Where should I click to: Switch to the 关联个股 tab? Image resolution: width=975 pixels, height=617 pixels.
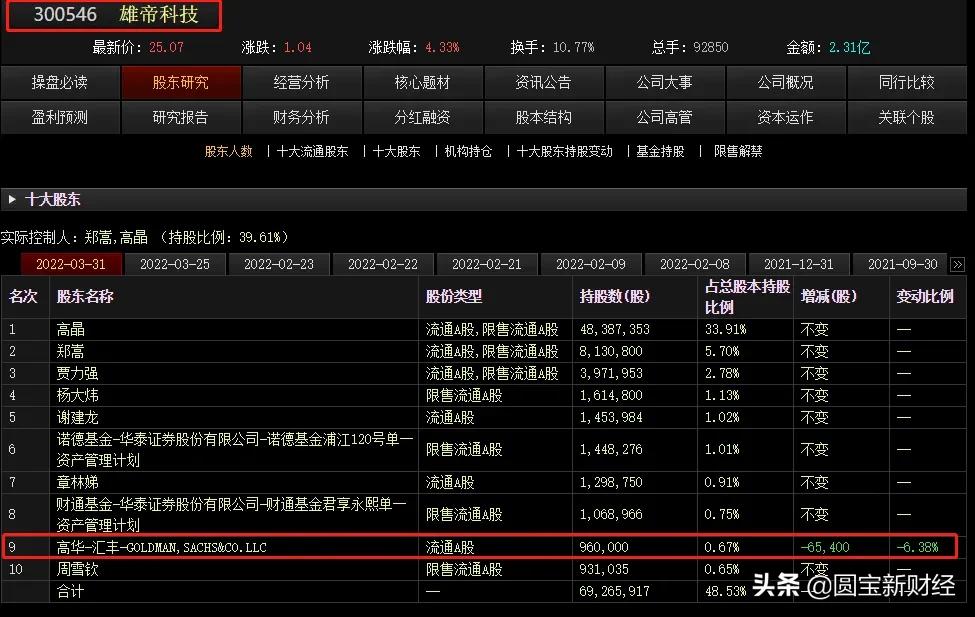[x=907, y=117]
